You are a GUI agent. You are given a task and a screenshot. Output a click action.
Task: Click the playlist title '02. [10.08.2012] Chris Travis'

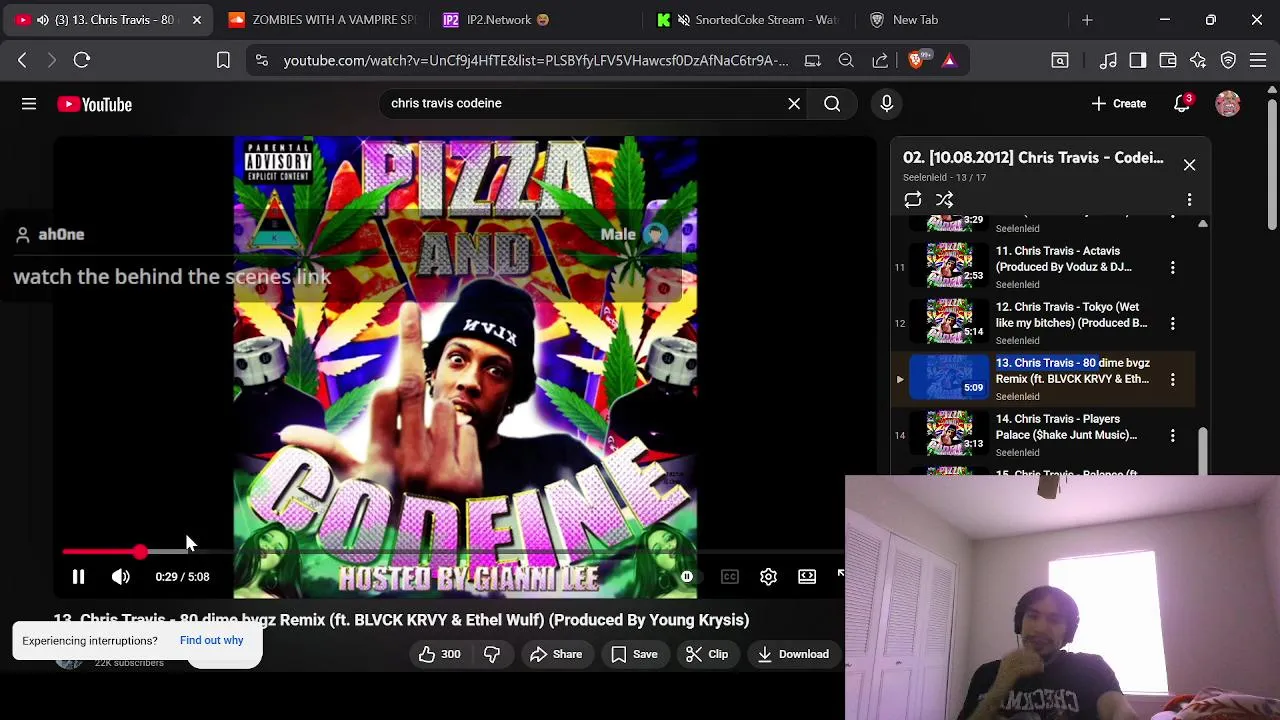click(x=1033, y=158)
